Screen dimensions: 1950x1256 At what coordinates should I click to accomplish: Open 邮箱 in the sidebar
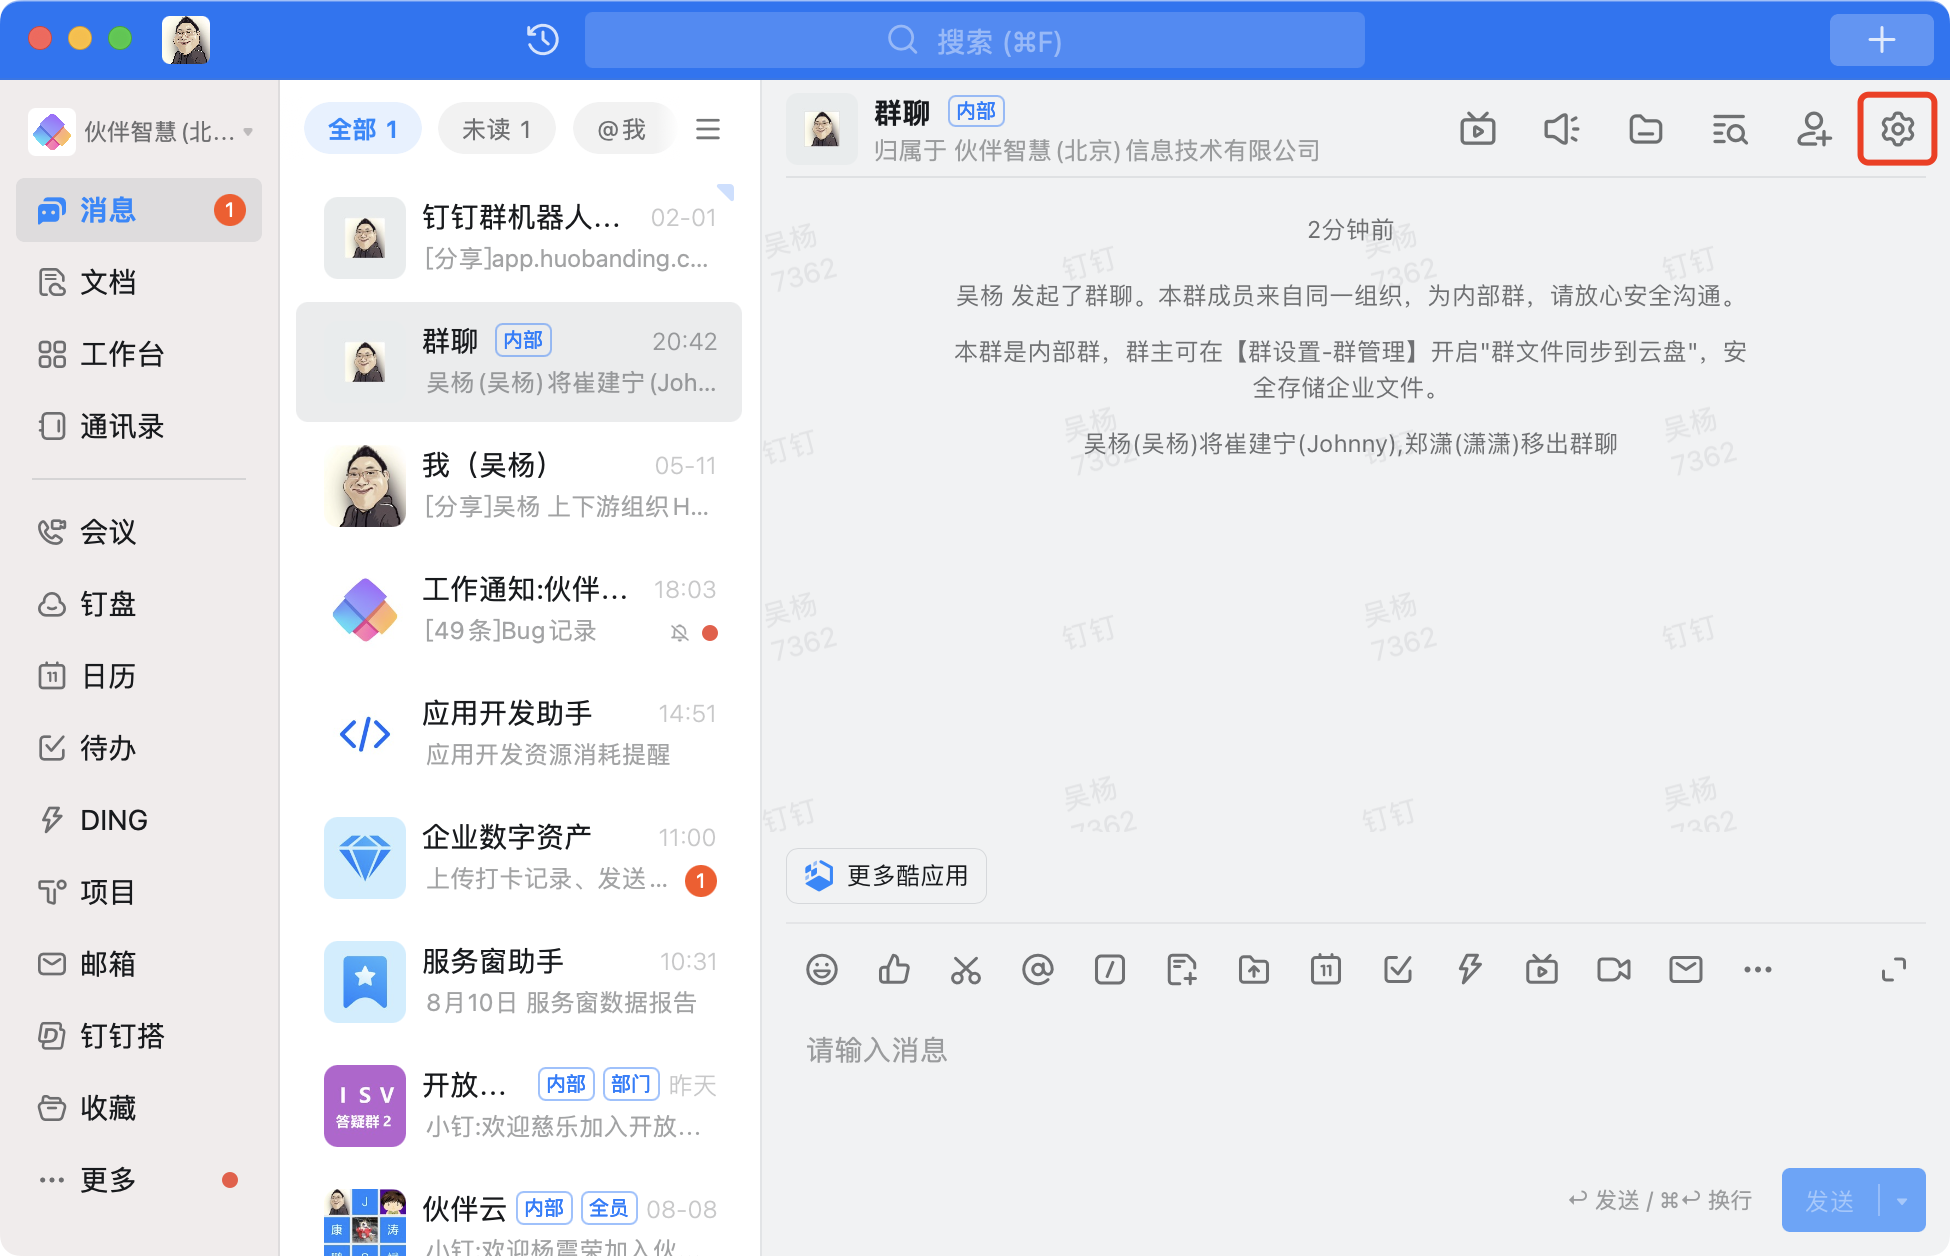pyautogui.click(x=139, y=964)
